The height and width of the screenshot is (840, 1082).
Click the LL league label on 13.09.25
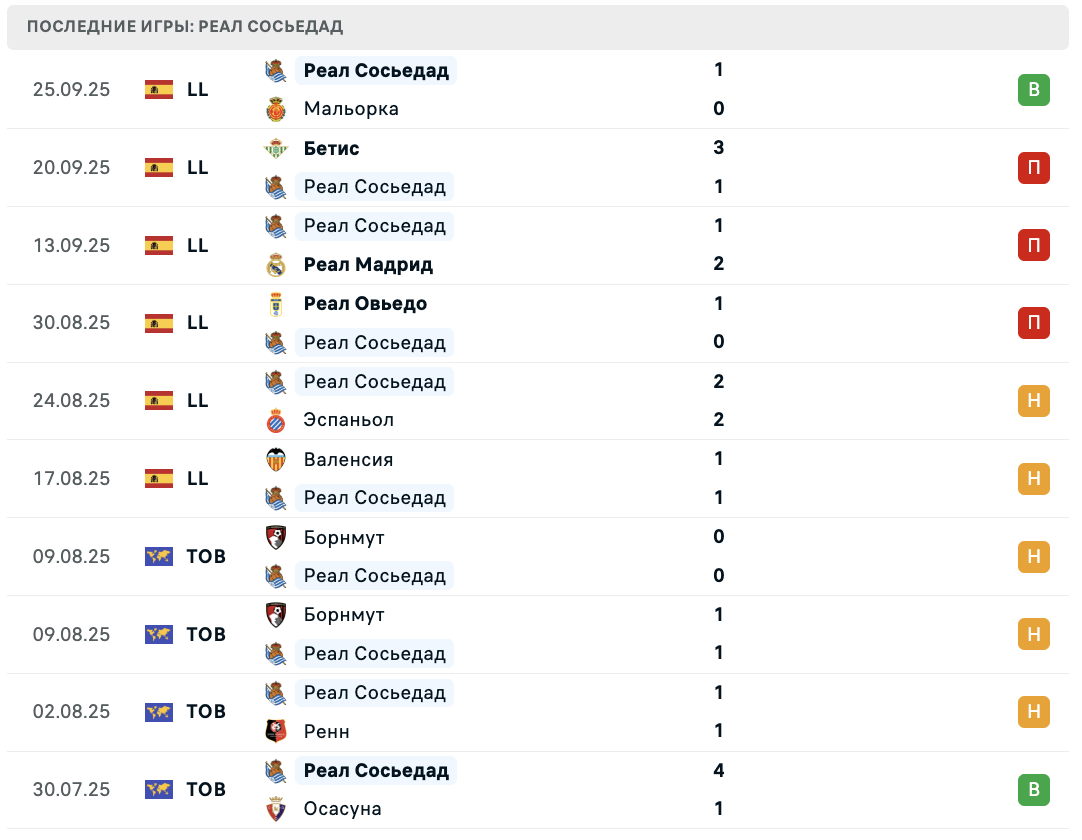[197, 246]
